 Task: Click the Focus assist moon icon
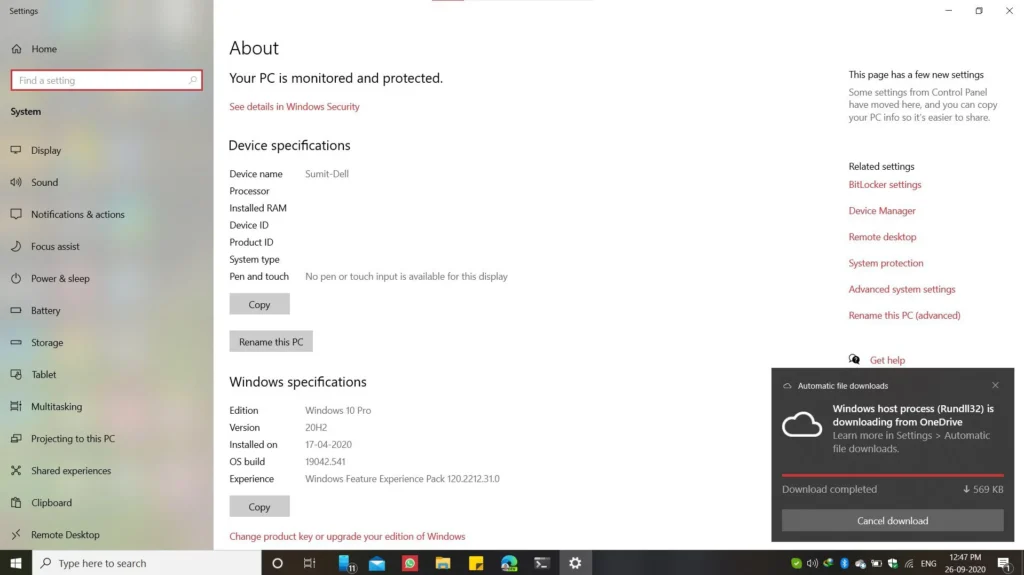coord(16,246)
